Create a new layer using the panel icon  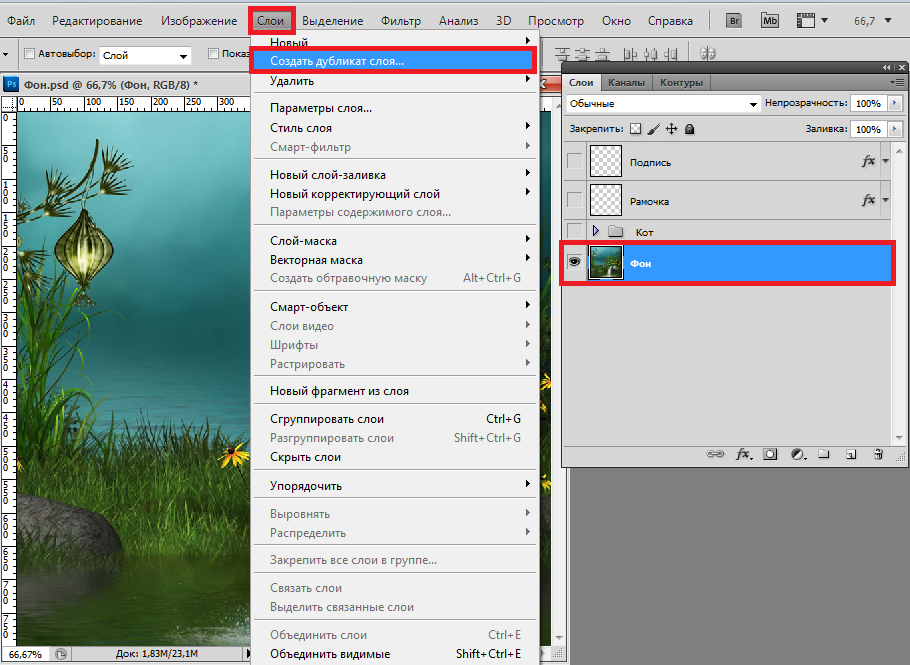(x=851, y=454)
